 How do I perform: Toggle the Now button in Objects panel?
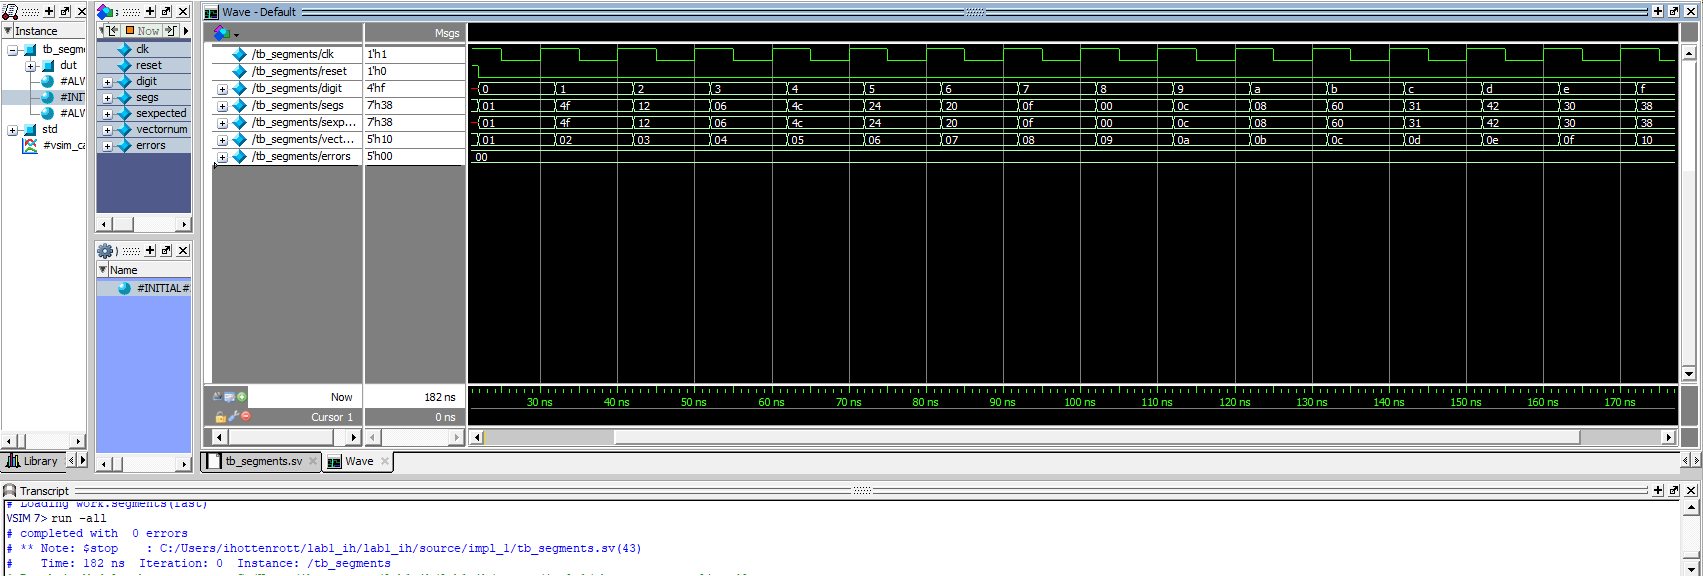[143, 31]
